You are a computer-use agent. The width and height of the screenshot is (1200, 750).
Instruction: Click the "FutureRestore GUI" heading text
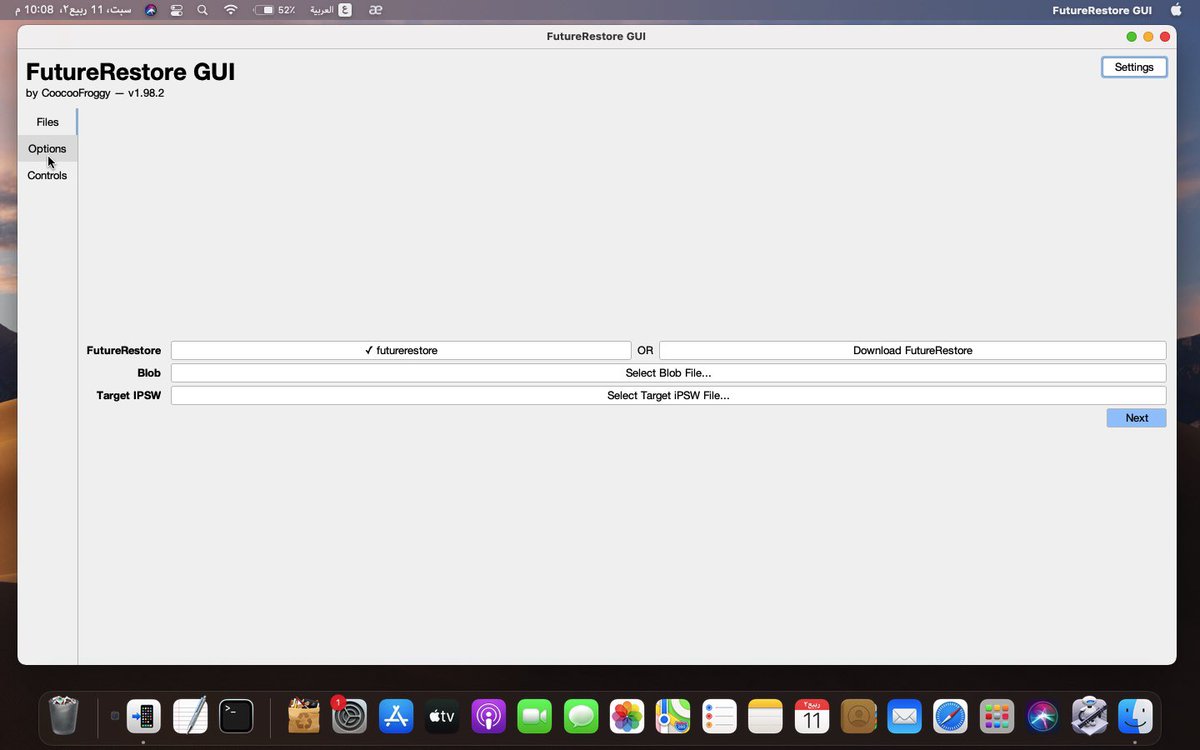[x=131, y=72]
